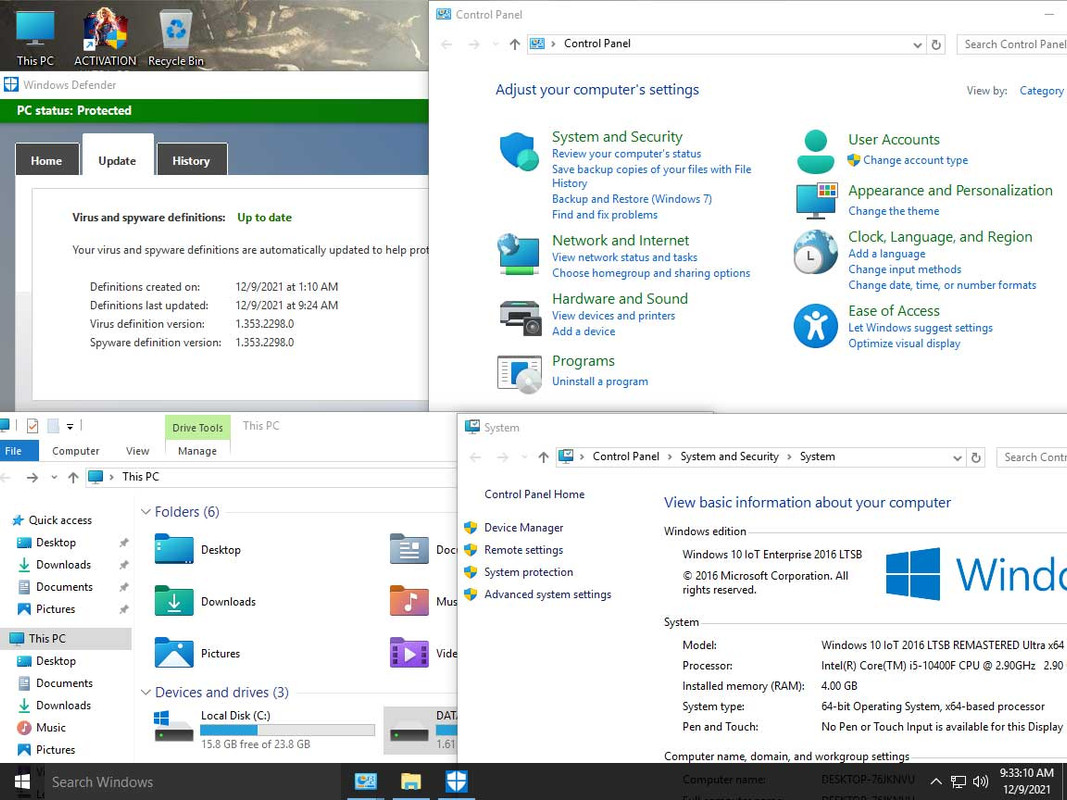1067x800 pixels.
Task: Click Control Panel Home in System window
Action: [534, 495]
